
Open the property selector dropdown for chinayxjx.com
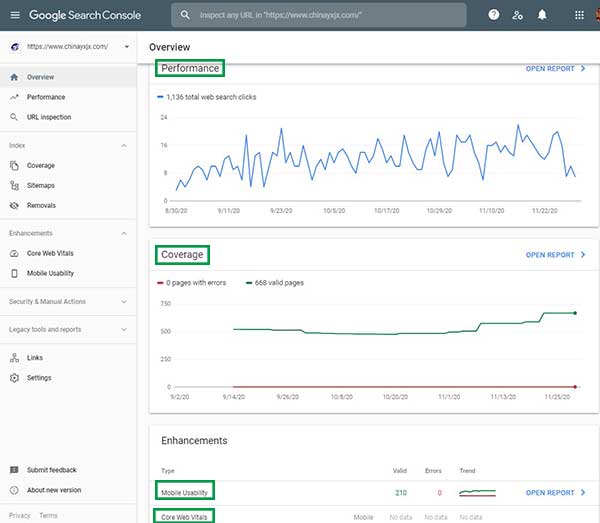point(68,47)
